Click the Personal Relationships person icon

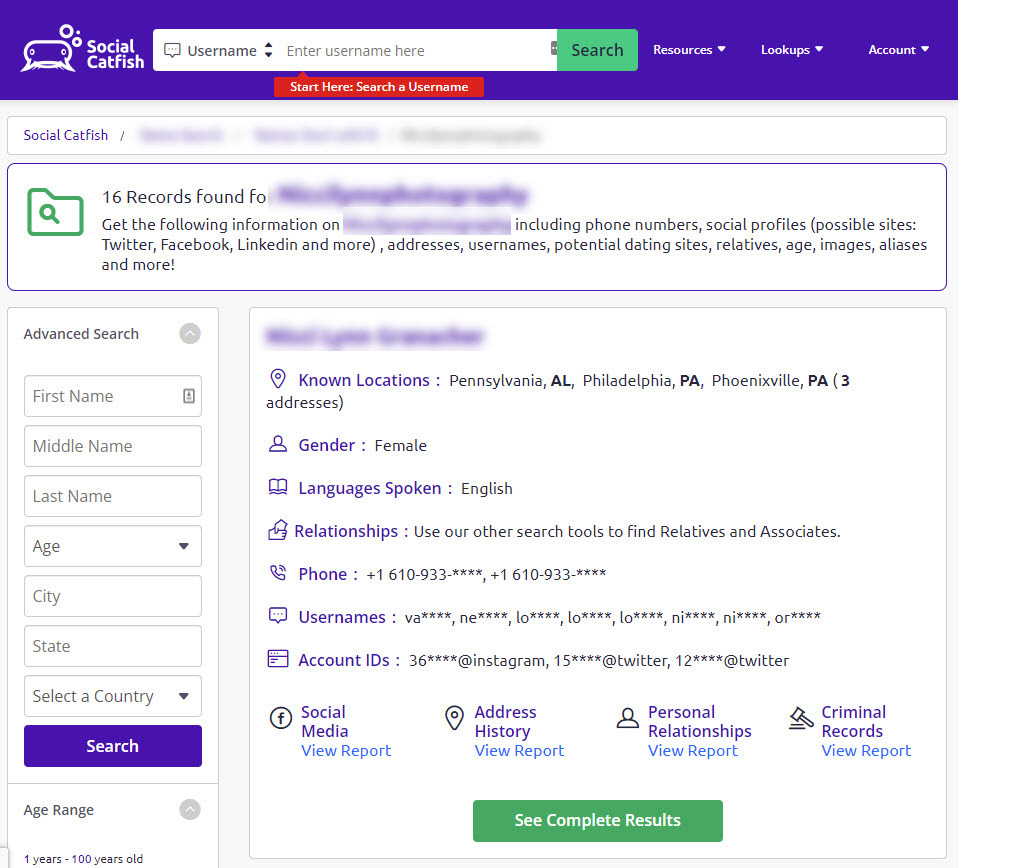tap(628, 718)
